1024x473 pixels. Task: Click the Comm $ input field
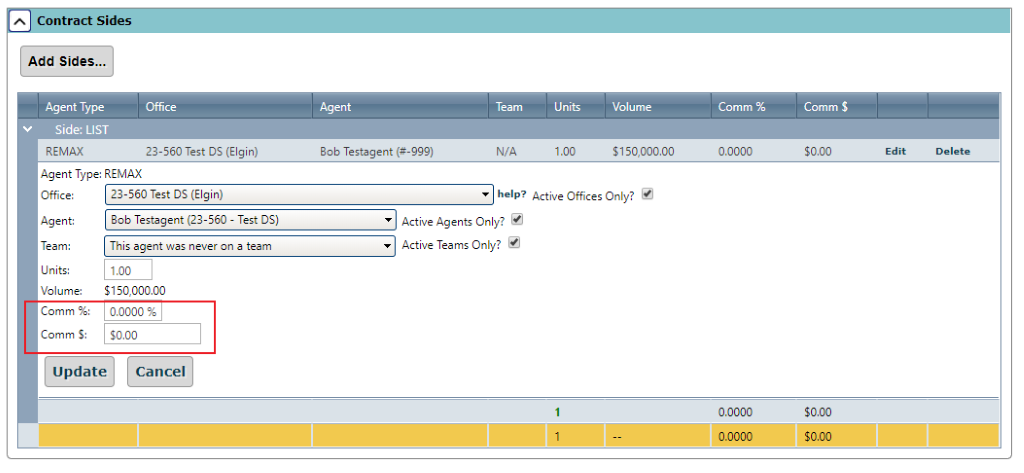tap(152, 335)
